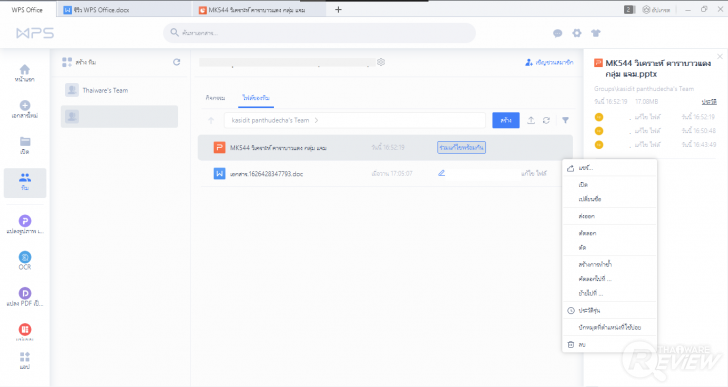Choose Rename from context menu
The width and height of the screenshot is (728, 387).
tap(610, 199)
